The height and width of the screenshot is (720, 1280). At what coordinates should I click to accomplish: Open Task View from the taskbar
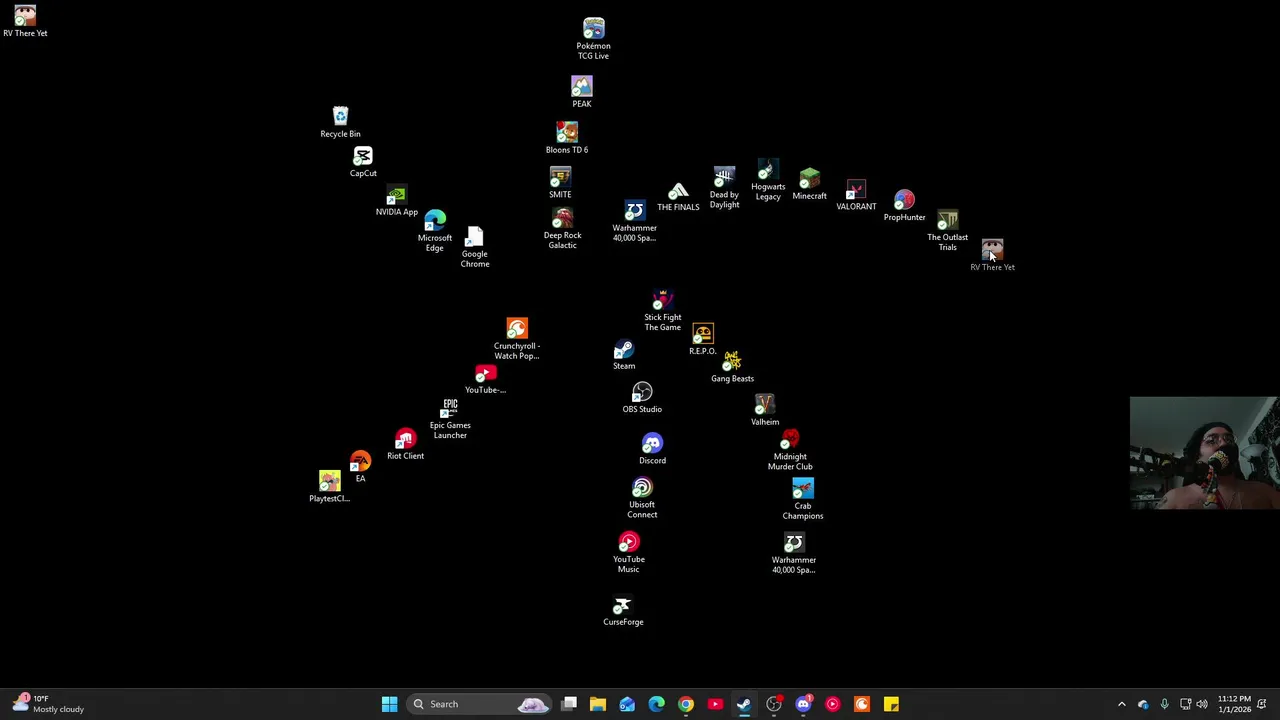[569, 704]
